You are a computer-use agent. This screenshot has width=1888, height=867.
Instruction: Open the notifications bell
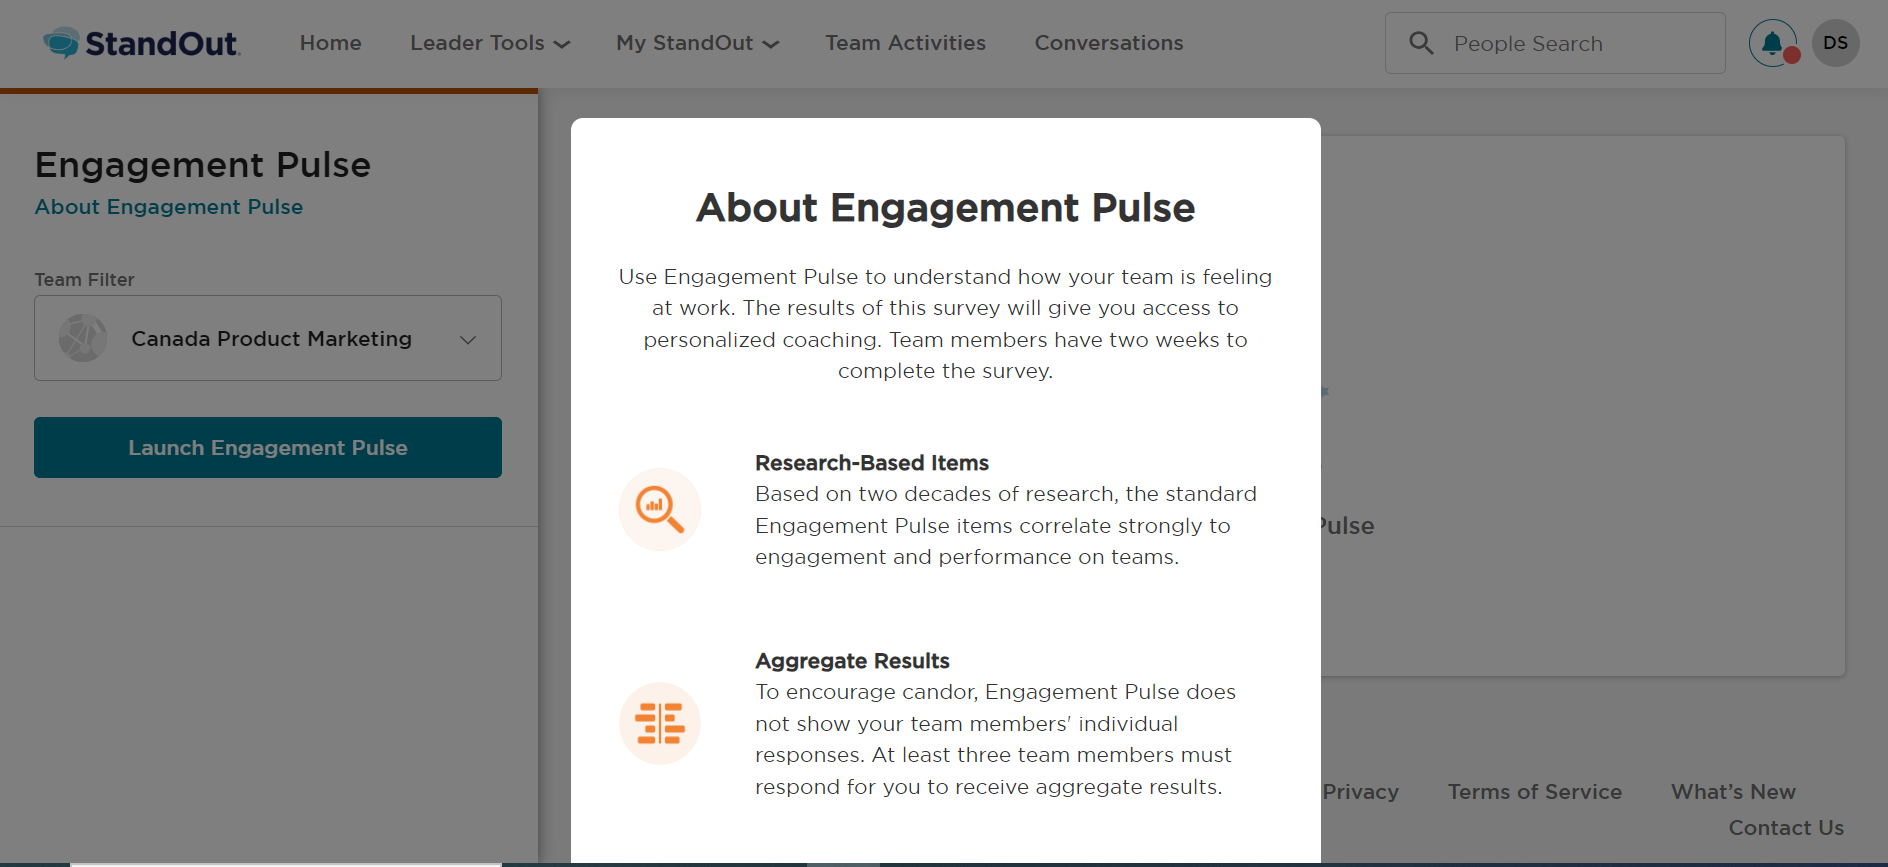coord(1772,43)
